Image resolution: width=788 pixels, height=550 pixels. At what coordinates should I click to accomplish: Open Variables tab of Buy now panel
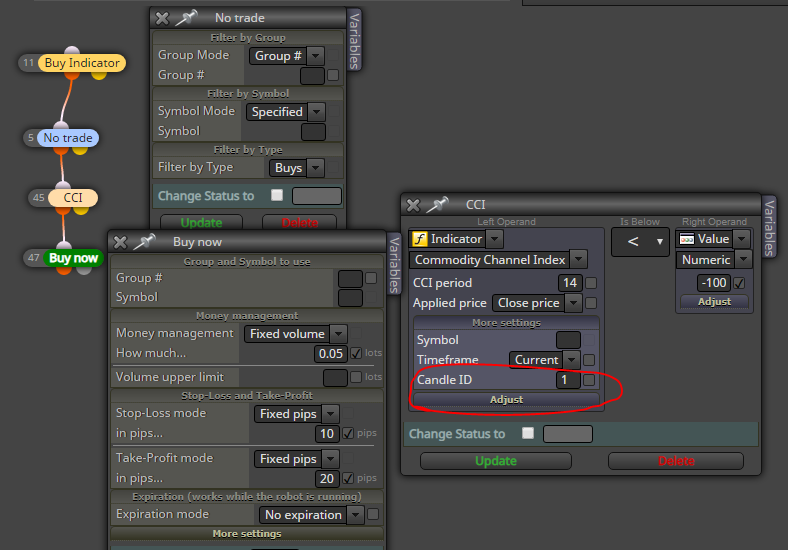click(x=395, y=265)
